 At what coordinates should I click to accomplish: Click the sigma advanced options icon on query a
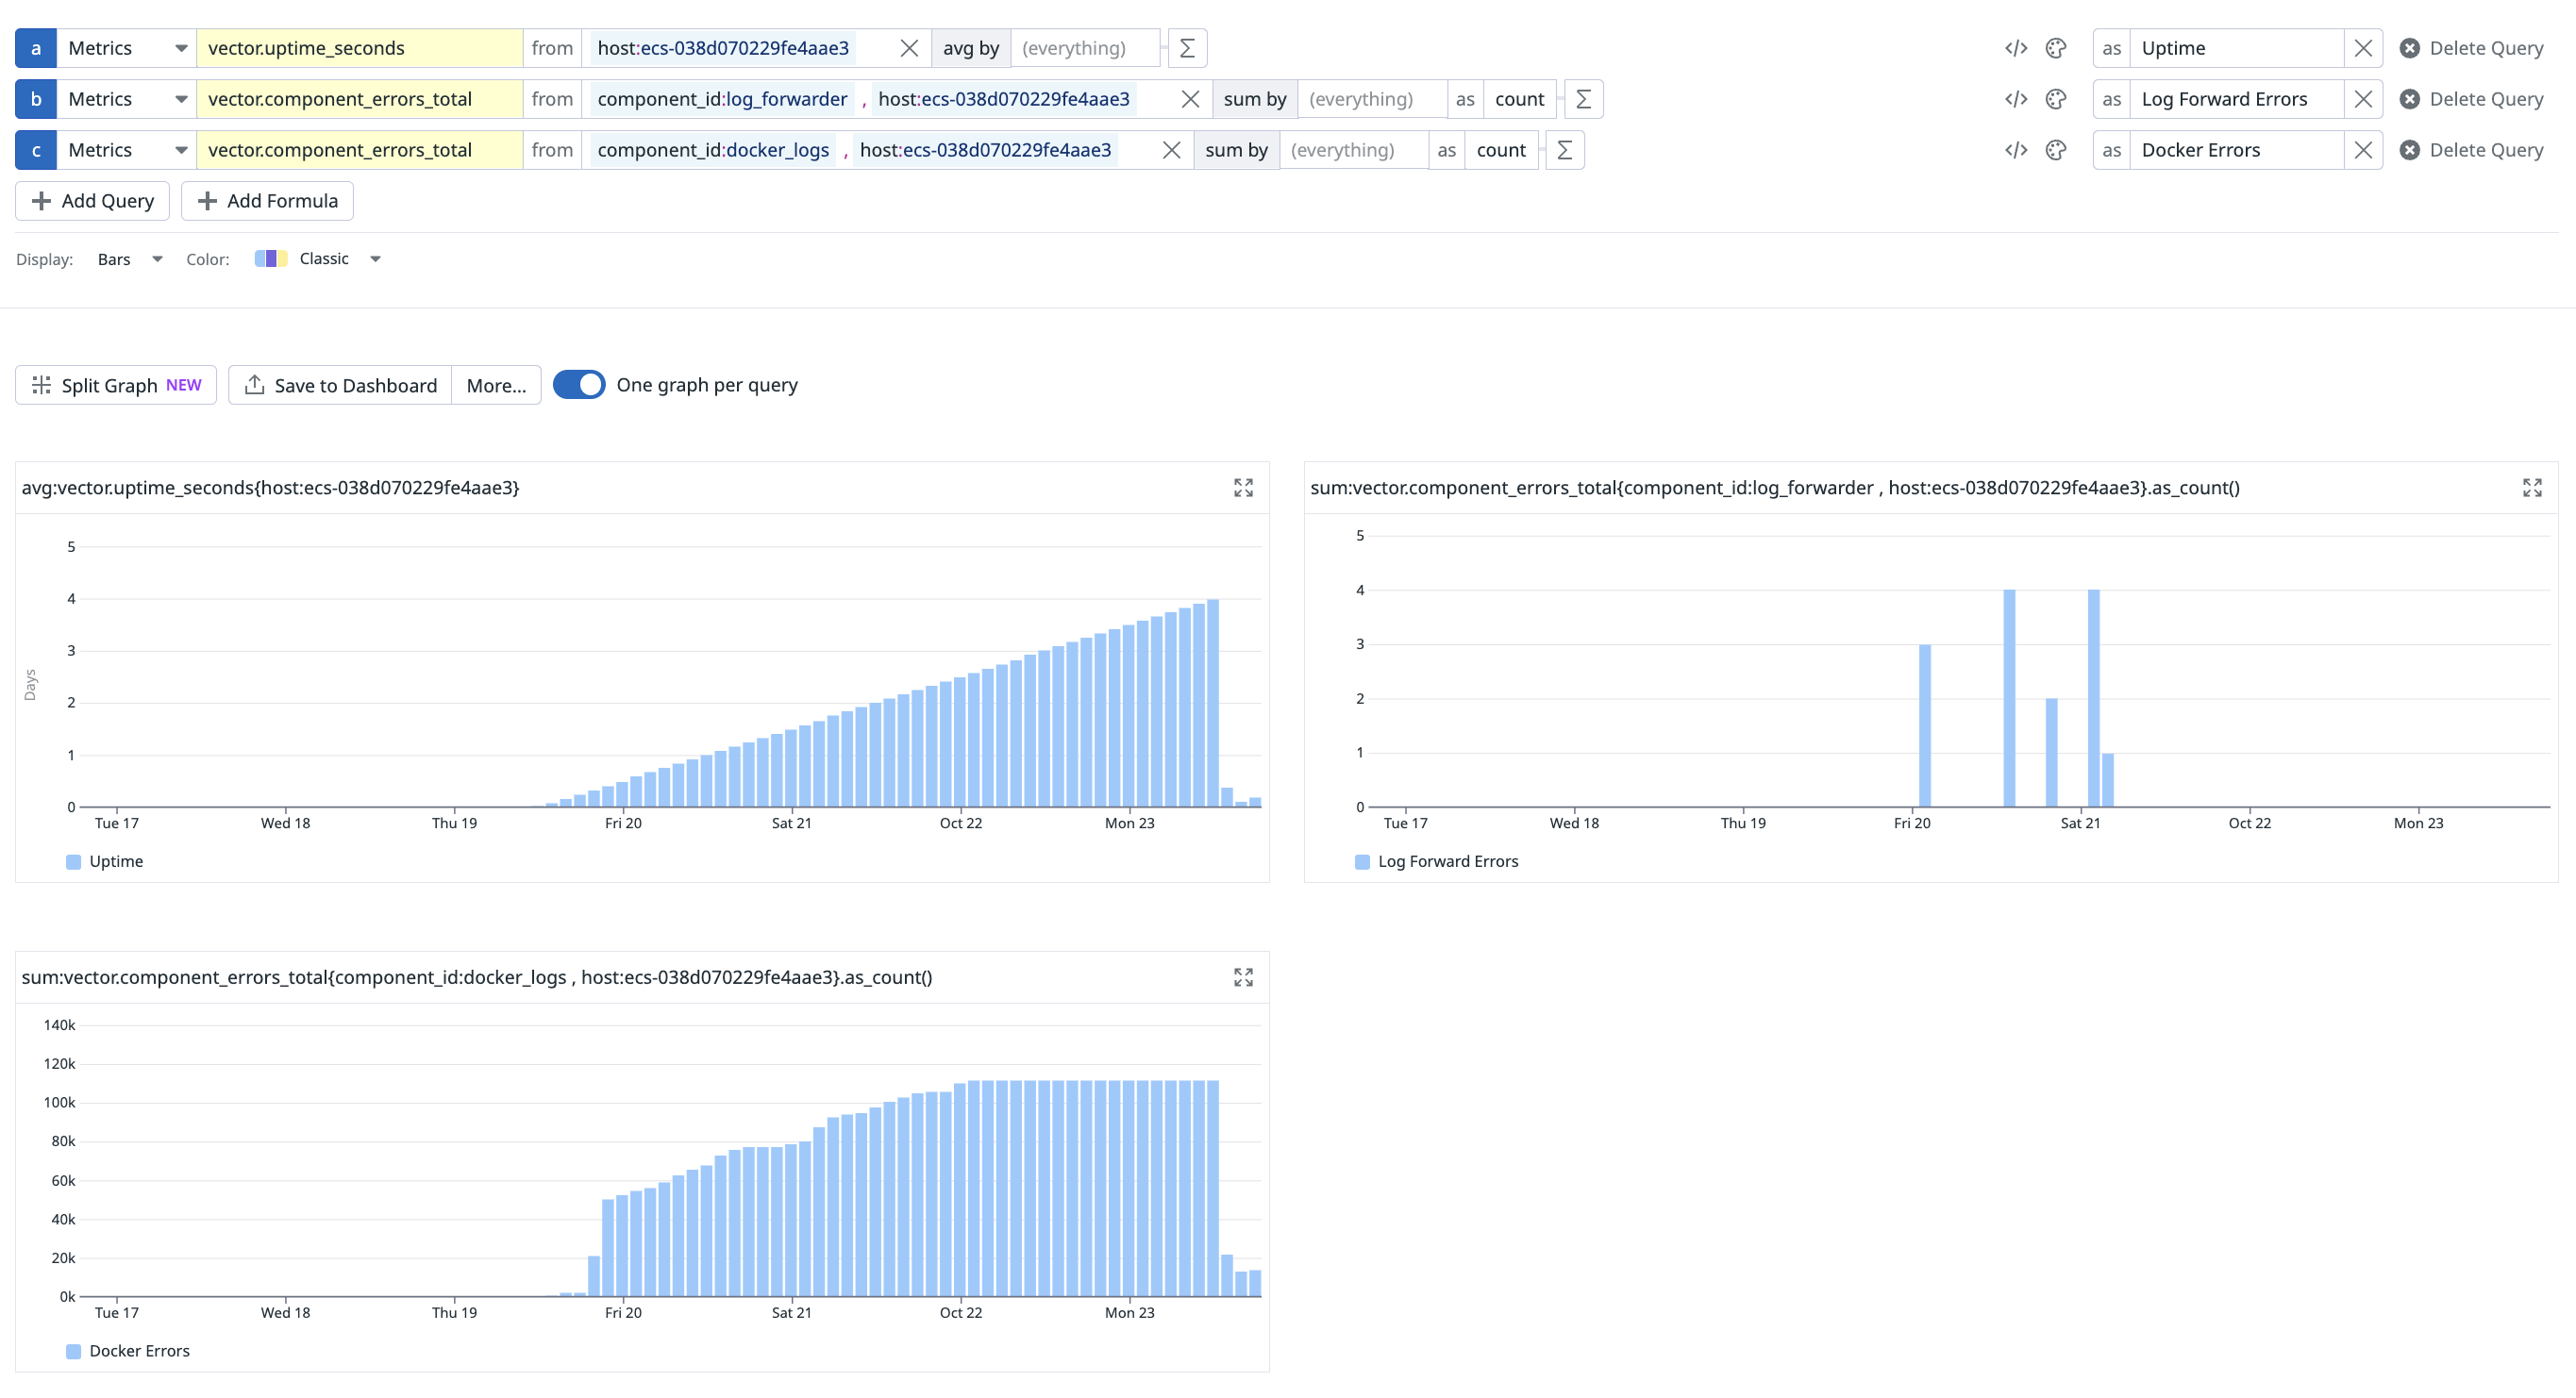pos(1186,47)
